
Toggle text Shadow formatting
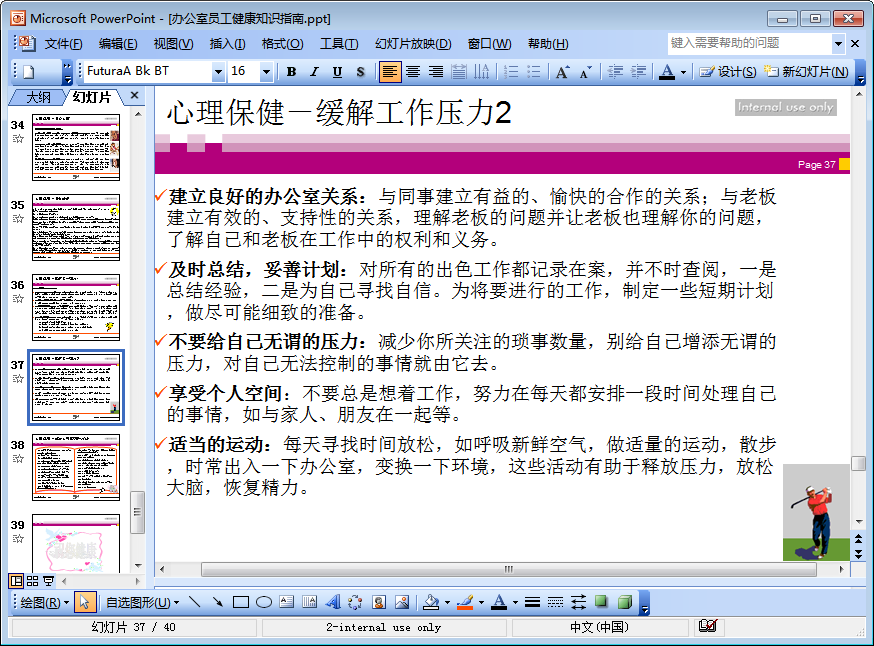[360, 71]
